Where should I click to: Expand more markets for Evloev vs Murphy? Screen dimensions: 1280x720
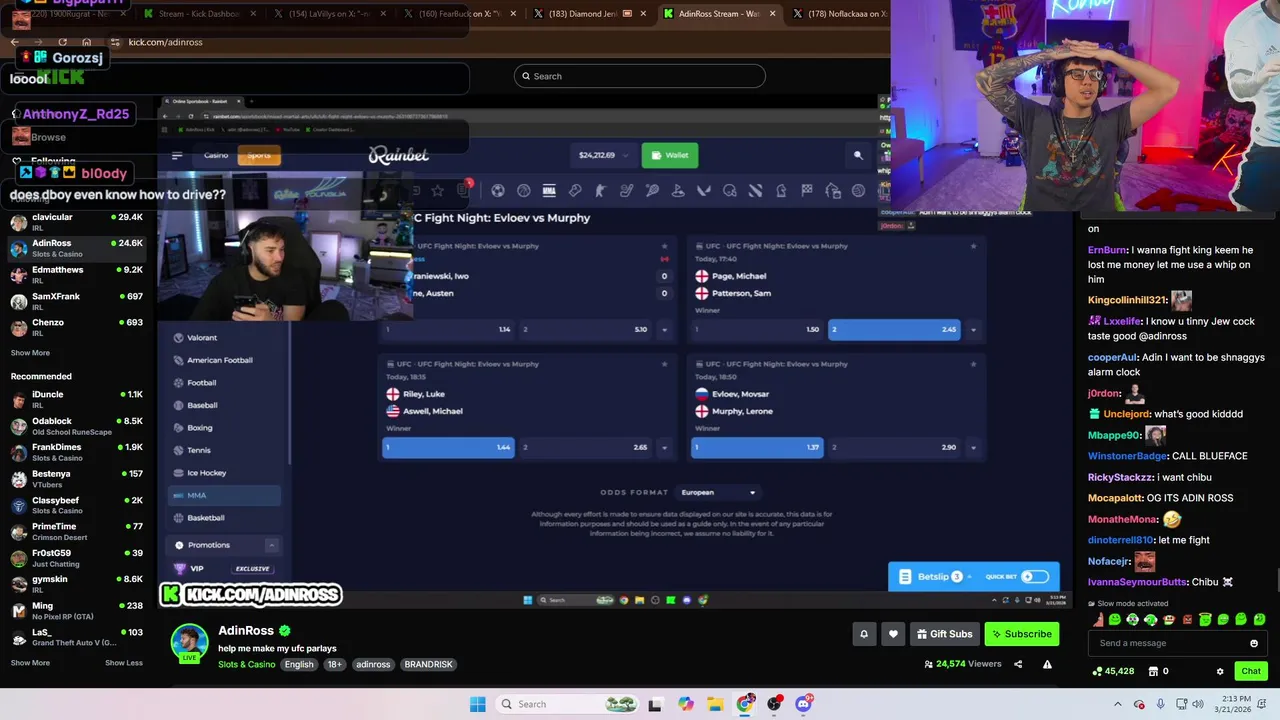[973, 447]
